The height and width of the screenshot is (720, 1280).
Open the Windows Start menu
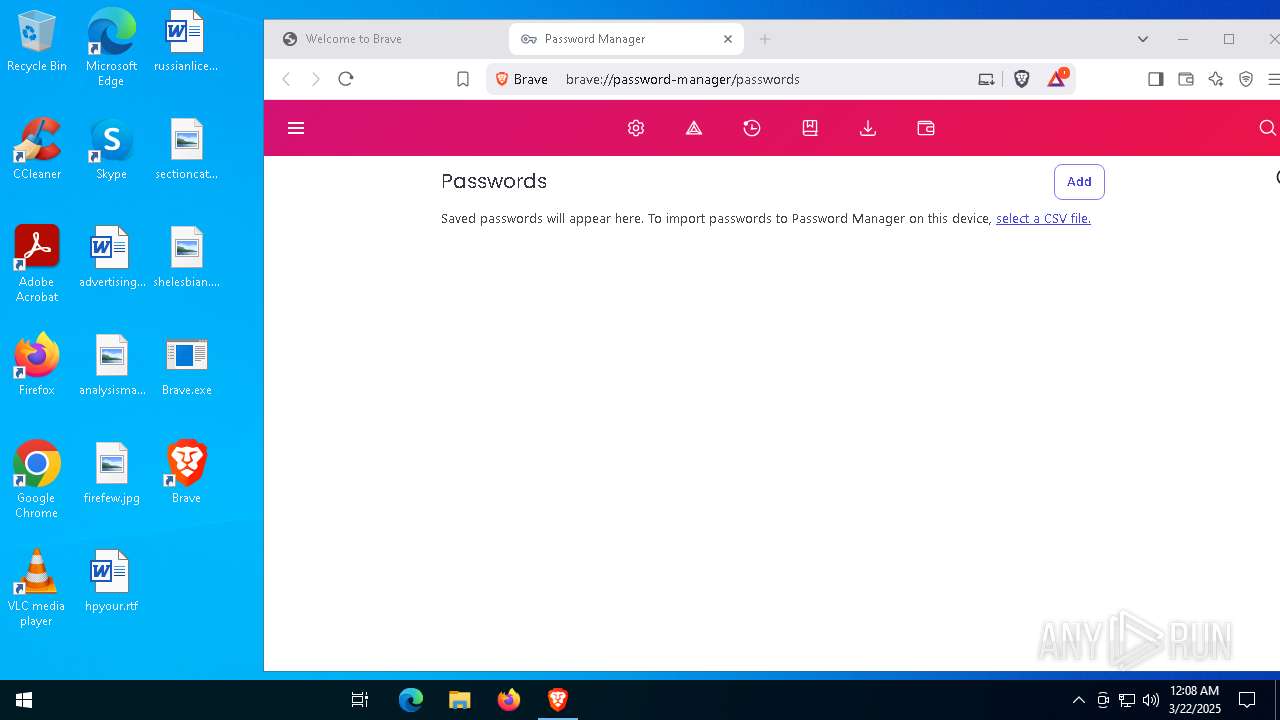24,700
